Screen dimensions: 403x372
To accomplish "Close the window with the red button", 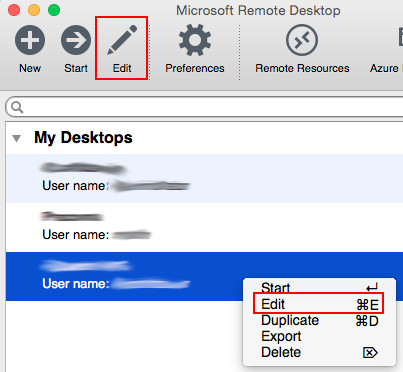I will point(14,10).
